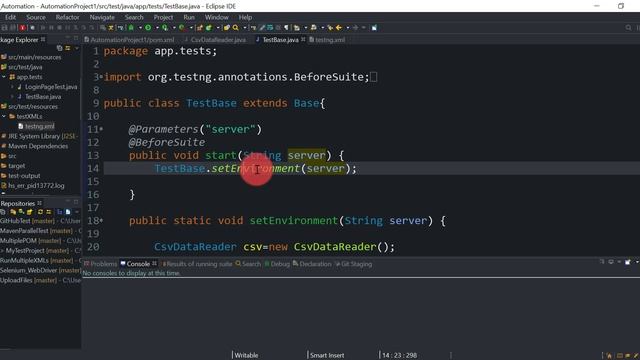Select the Selenium_WebDriver repository
Image resolution: width=640 pixels, height=360 pixels.
[x=40, y=270]
